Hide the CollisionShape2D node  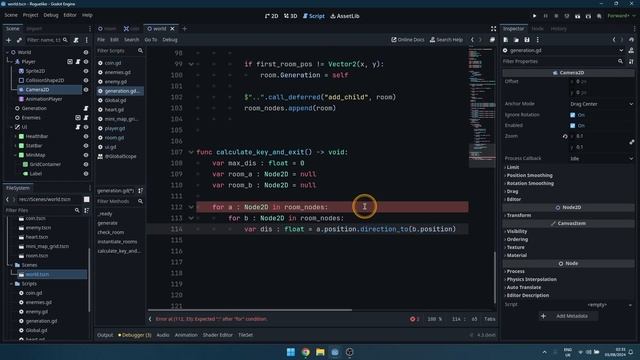86,80
